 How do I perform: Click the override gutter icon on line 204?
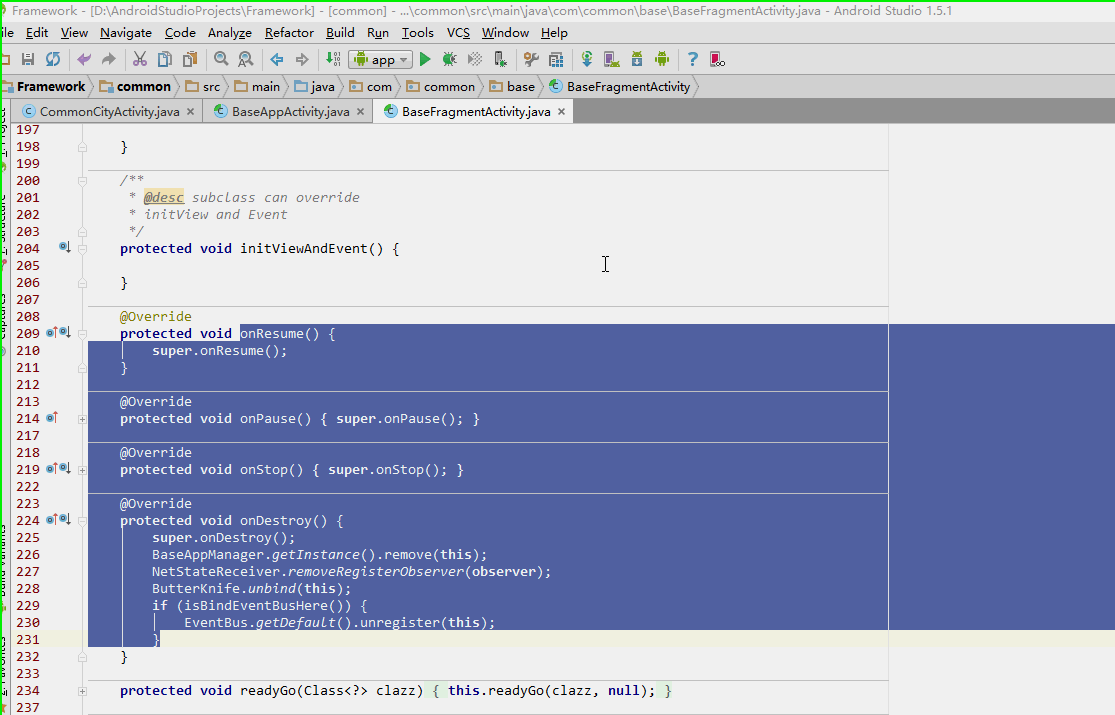pyautogui.click(x=65, y=247)
